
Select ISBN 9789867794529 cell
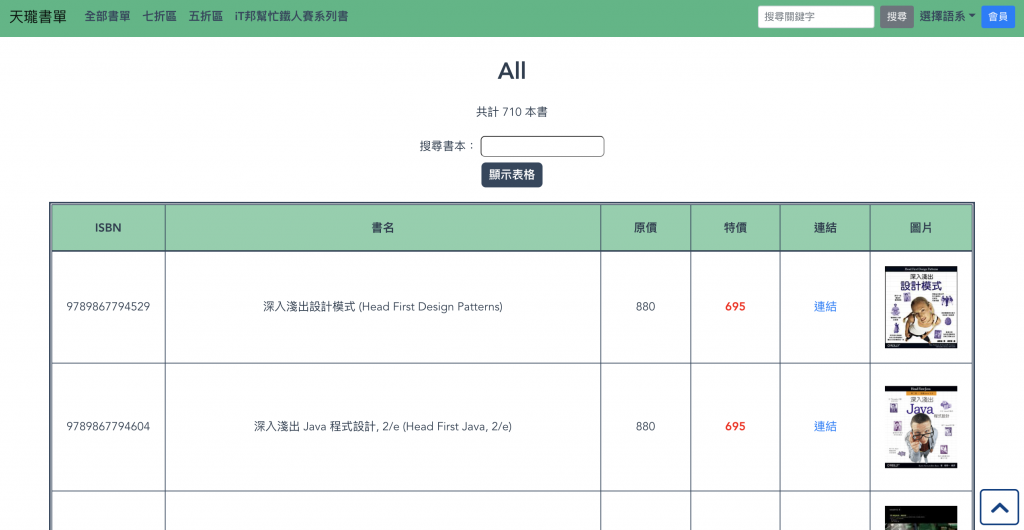tap(108, 307)
